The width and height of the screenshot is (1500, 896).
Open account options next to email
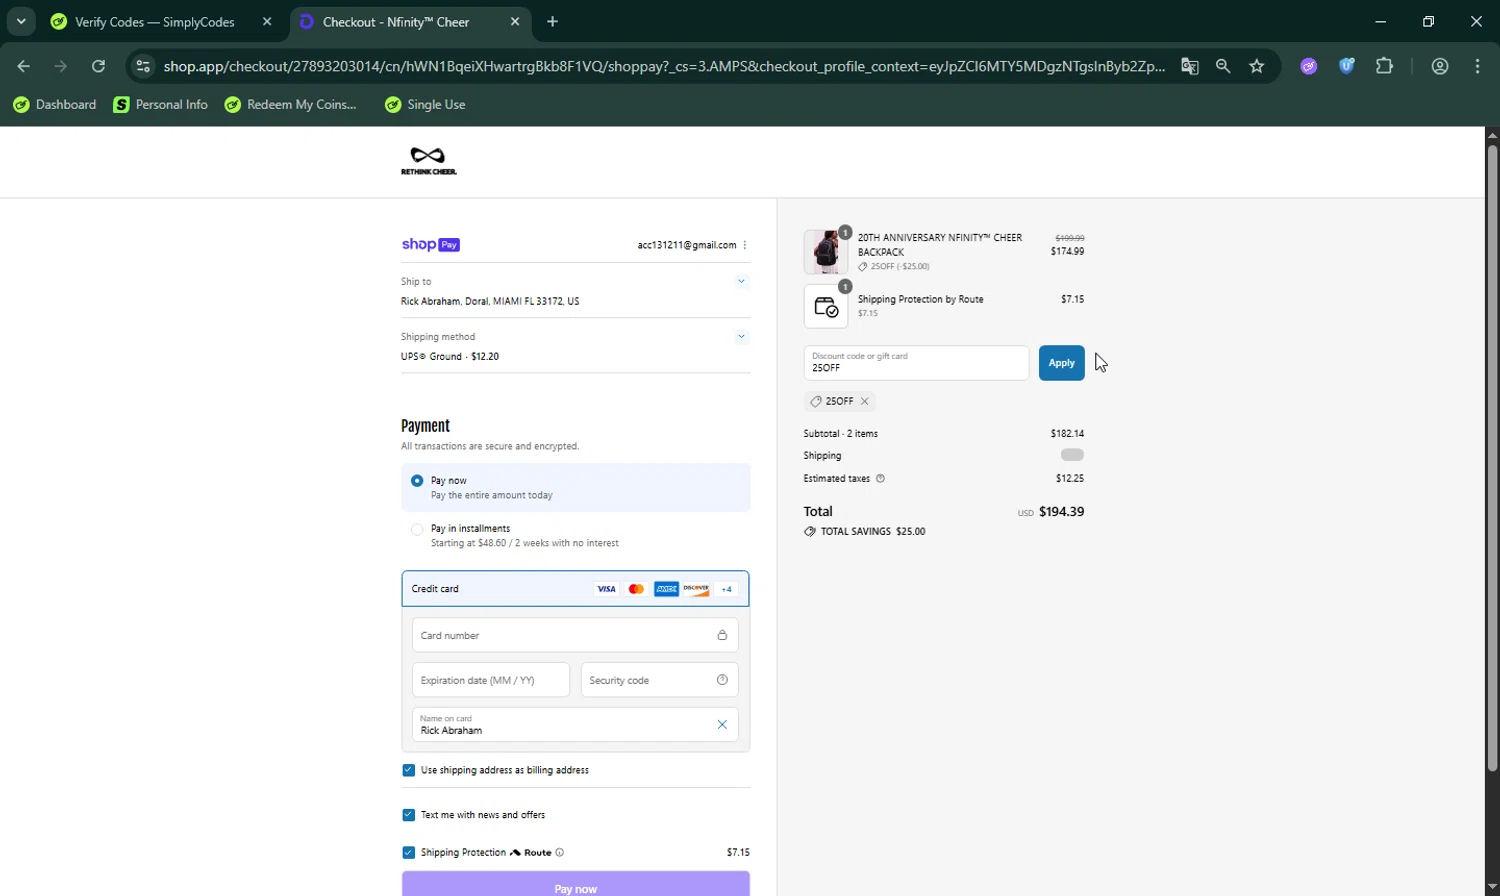click(x=745, y=245)
